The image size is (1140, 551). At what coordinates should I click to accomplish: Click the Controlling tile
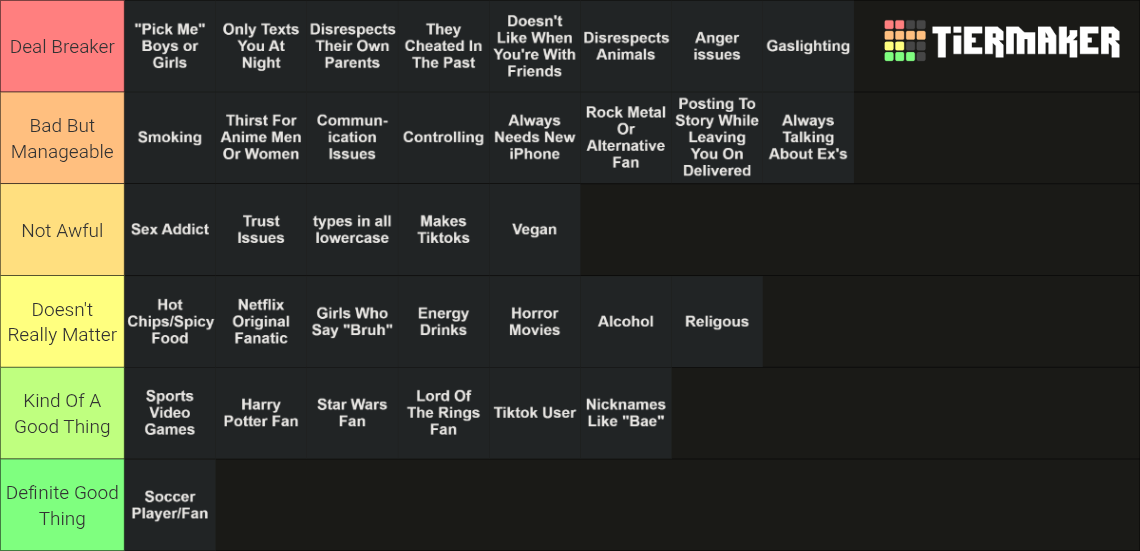[443, 137]
